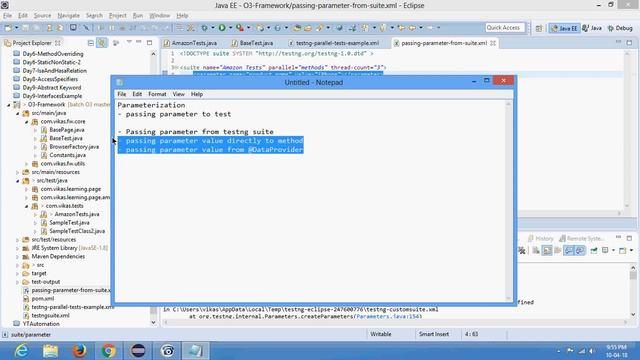This screenshot has width=640, height=360.
Task: Click the Open Perspective icon beside Quick Access
Action: 539,28
